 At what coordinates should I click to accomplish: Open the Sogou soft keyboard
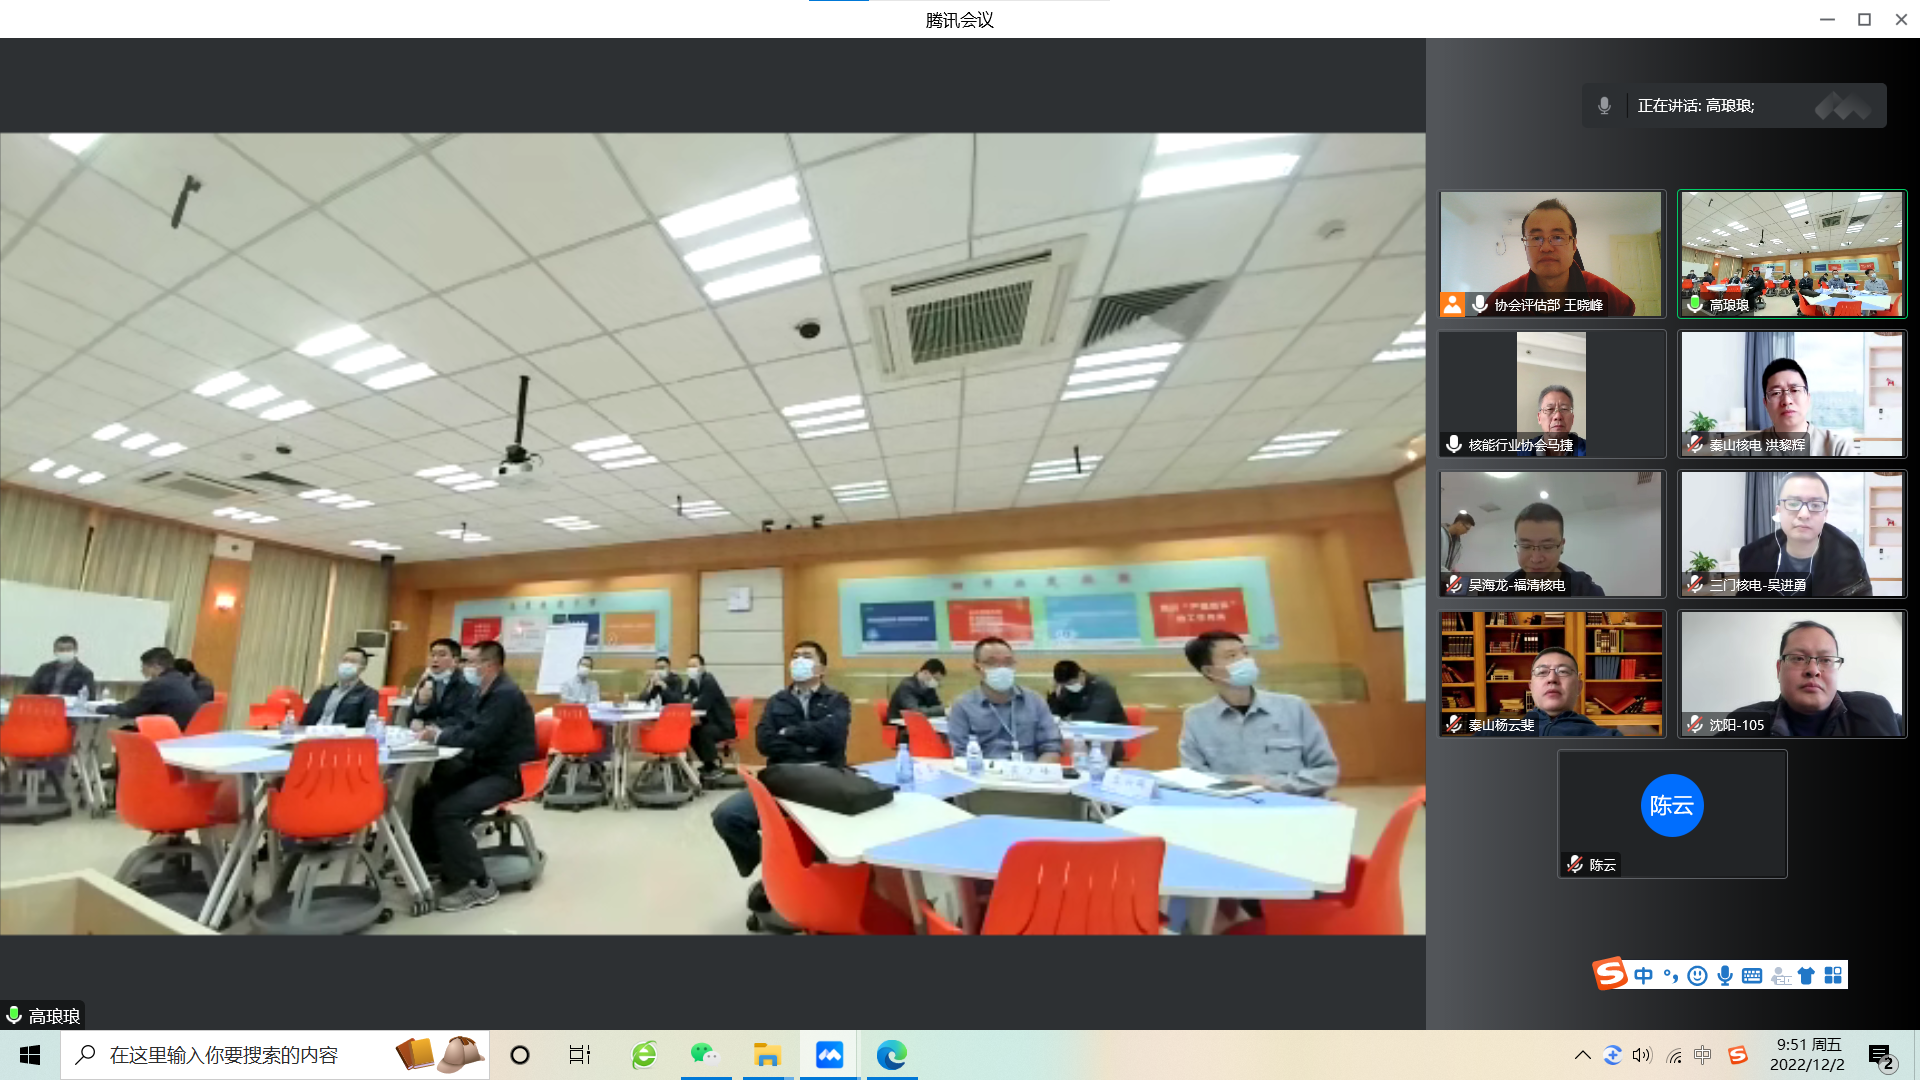[x=1752, y=976]
